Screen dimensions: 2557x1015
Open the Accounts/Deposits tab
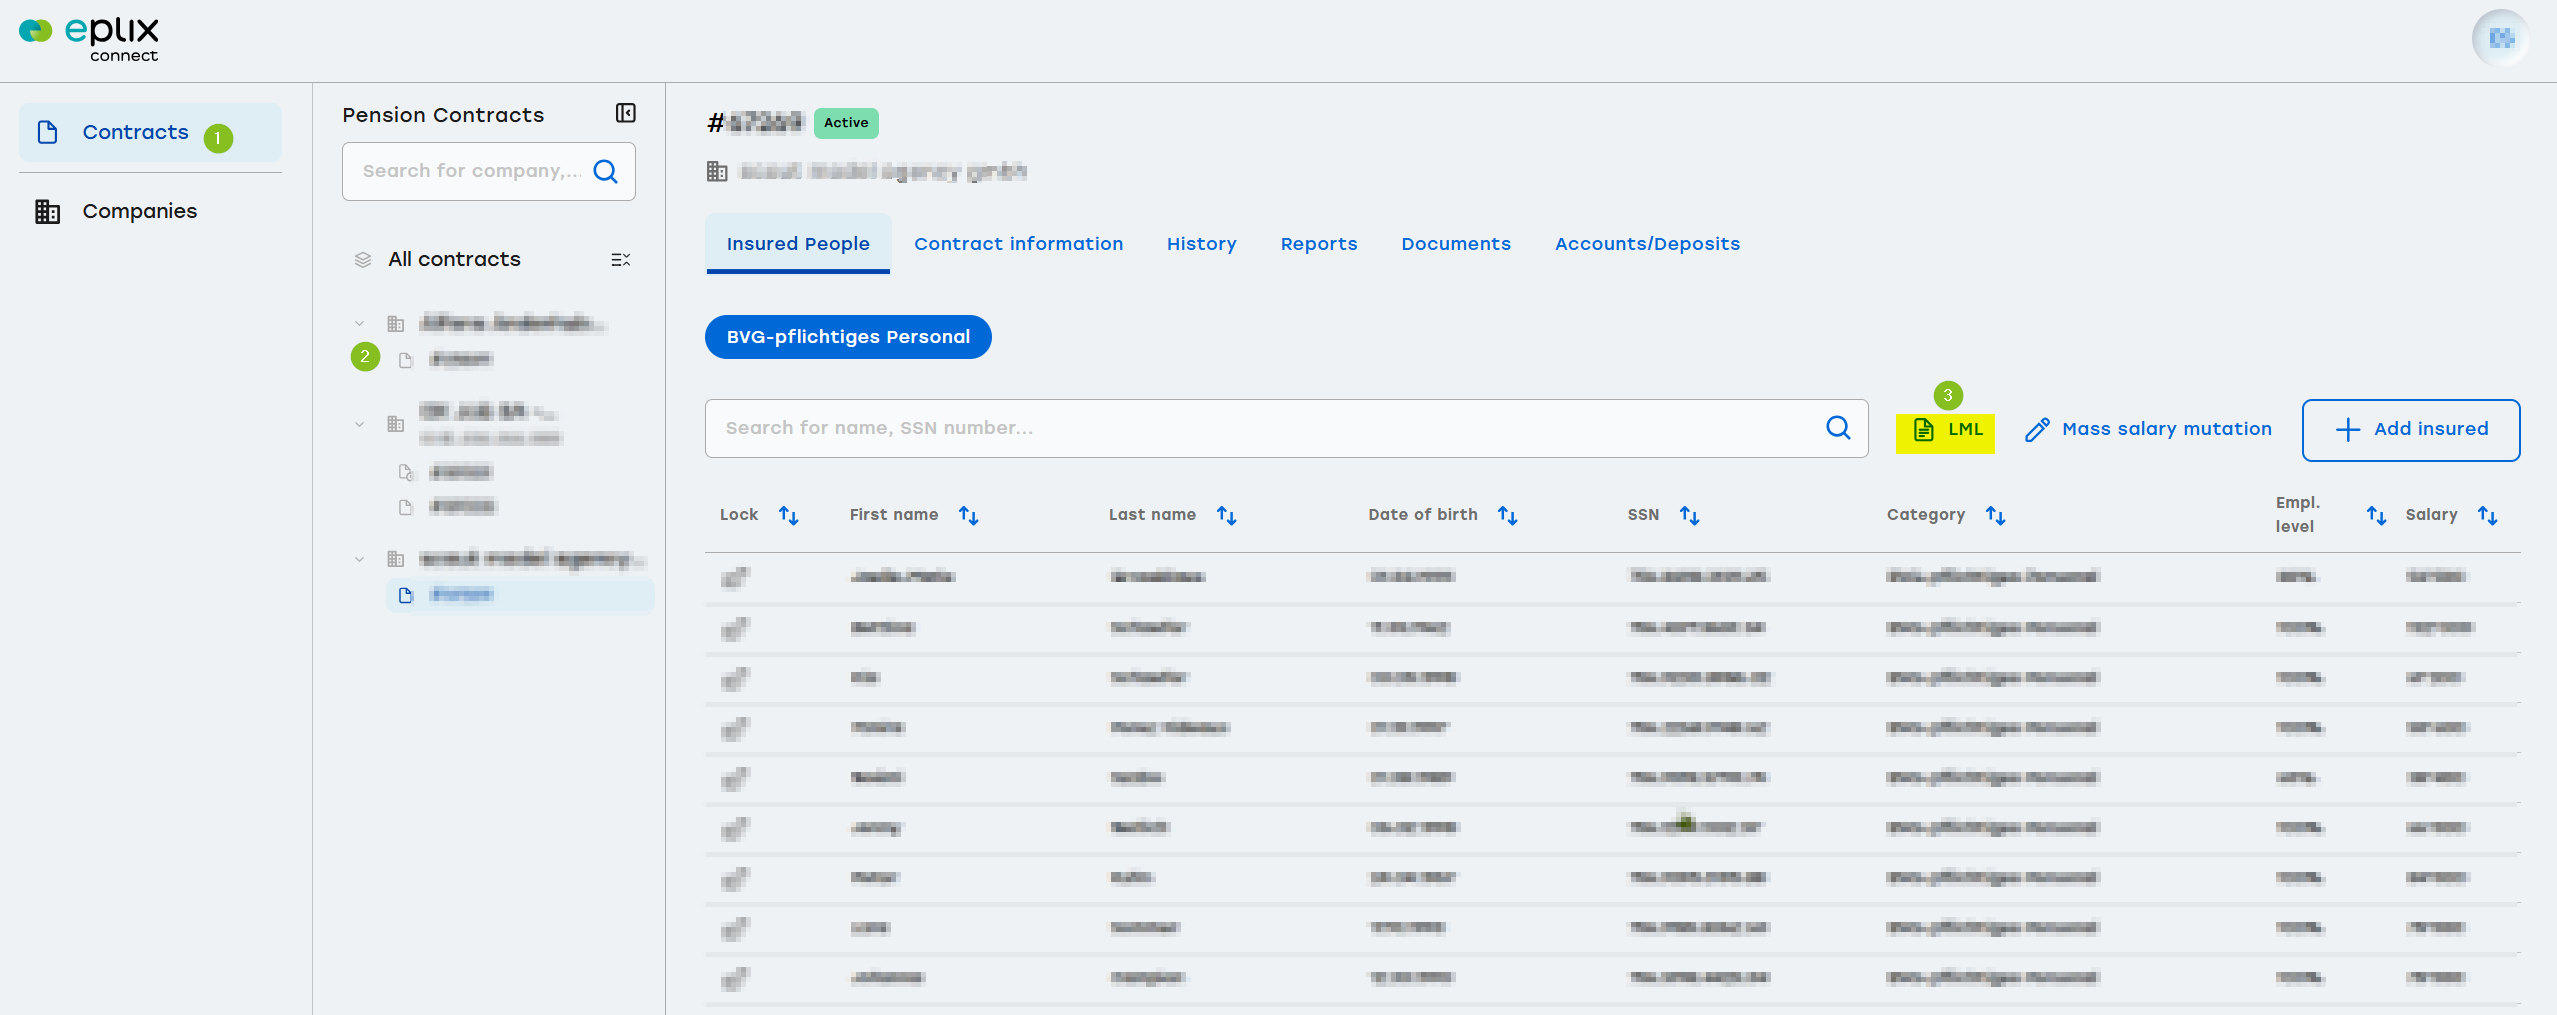point(1647,244)
